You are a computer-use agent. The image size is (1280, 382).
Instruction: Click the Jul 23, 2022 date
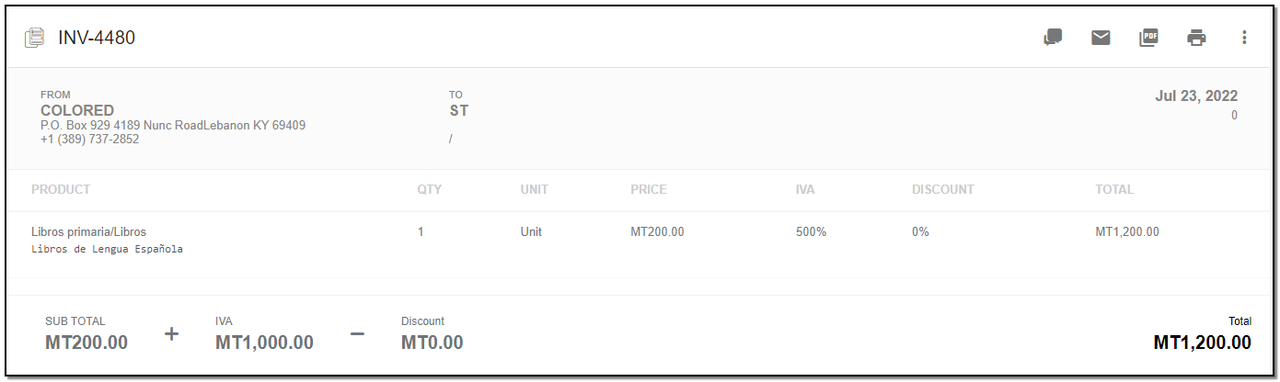click(1196, 96)
